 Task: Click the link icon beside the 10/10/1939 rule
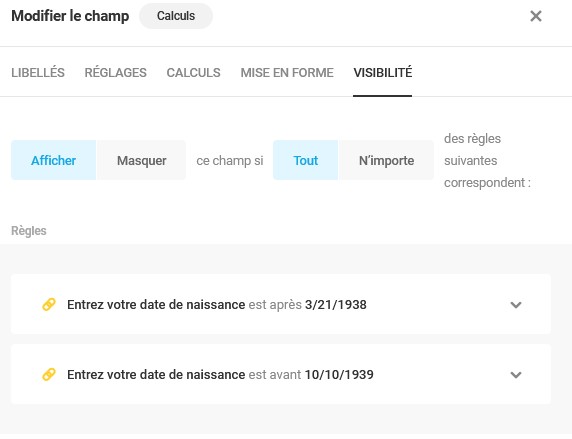tap(49, 374)
